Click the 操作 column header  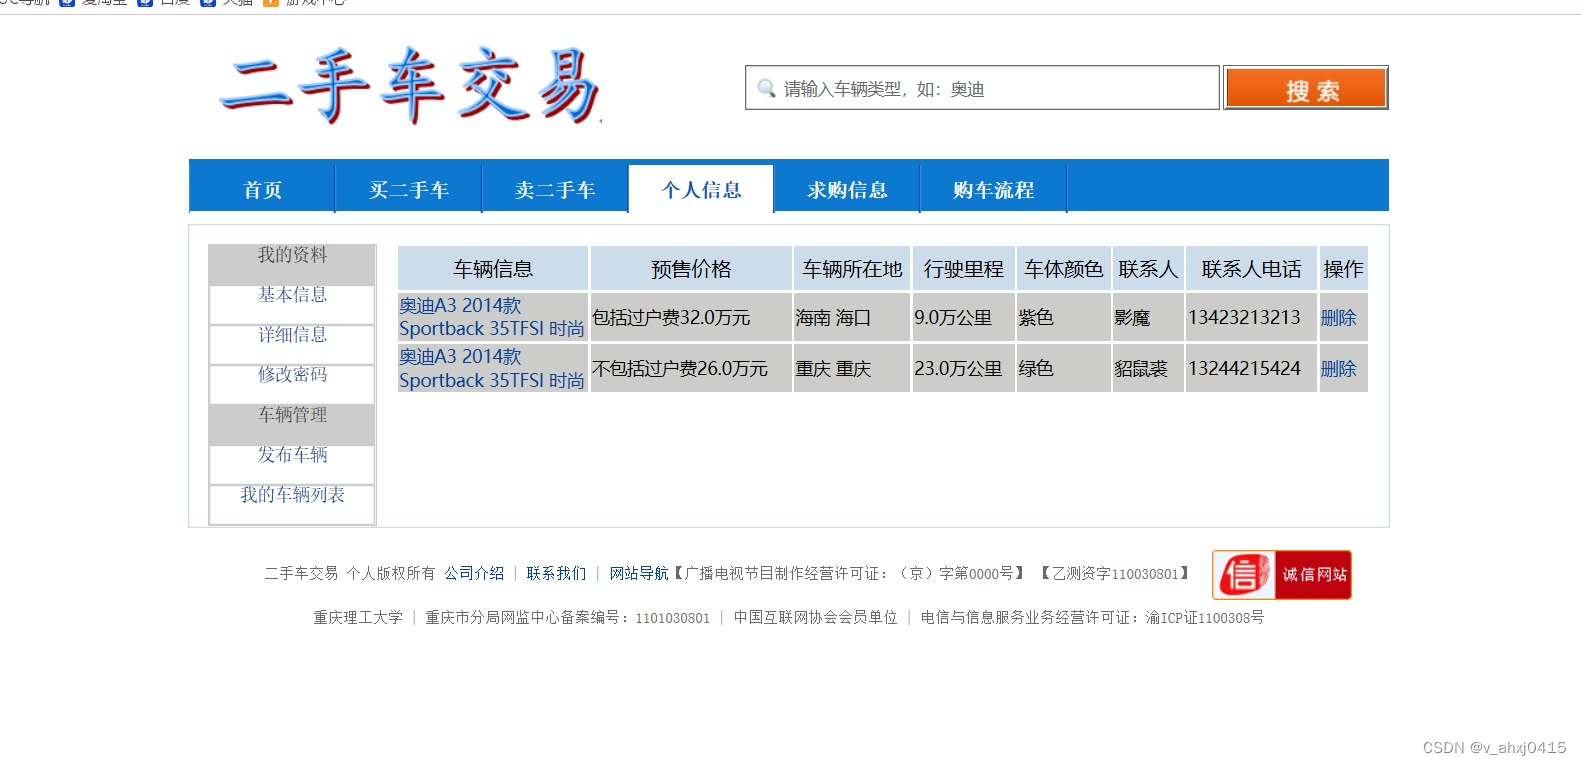(1343, 268)
